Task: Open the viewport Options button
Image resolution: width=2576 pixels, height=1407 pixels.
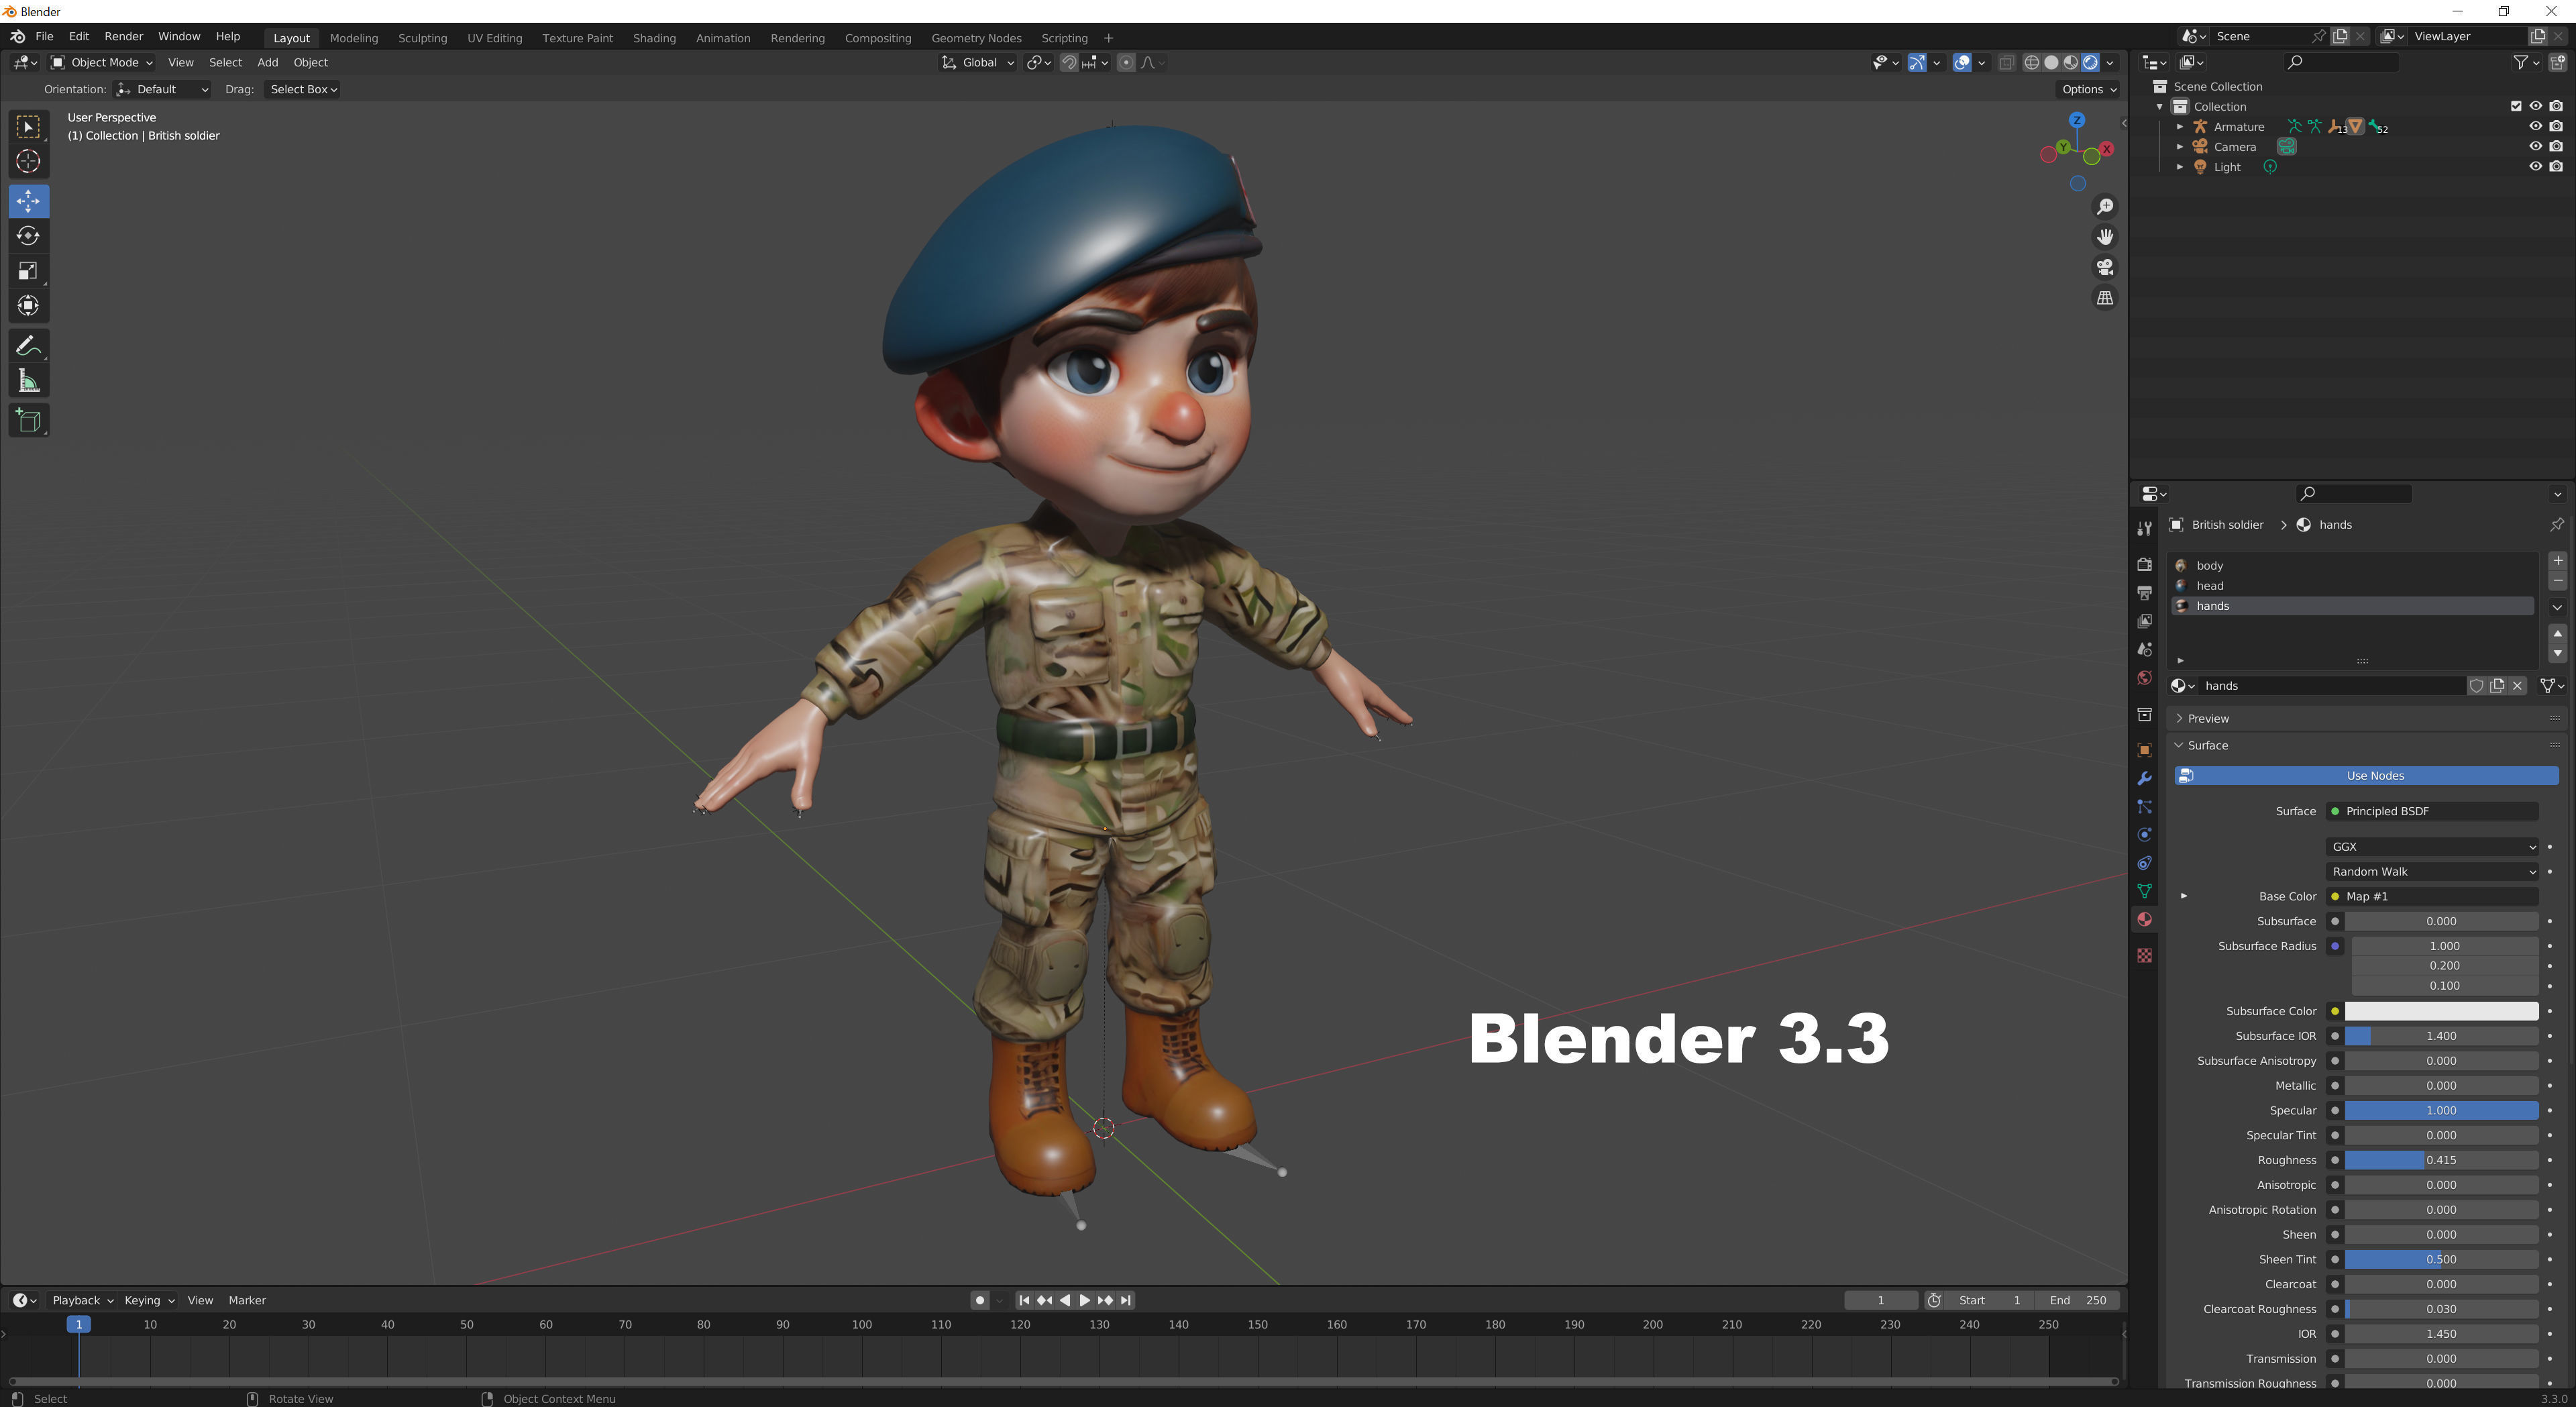Action: pos(2088,89)
